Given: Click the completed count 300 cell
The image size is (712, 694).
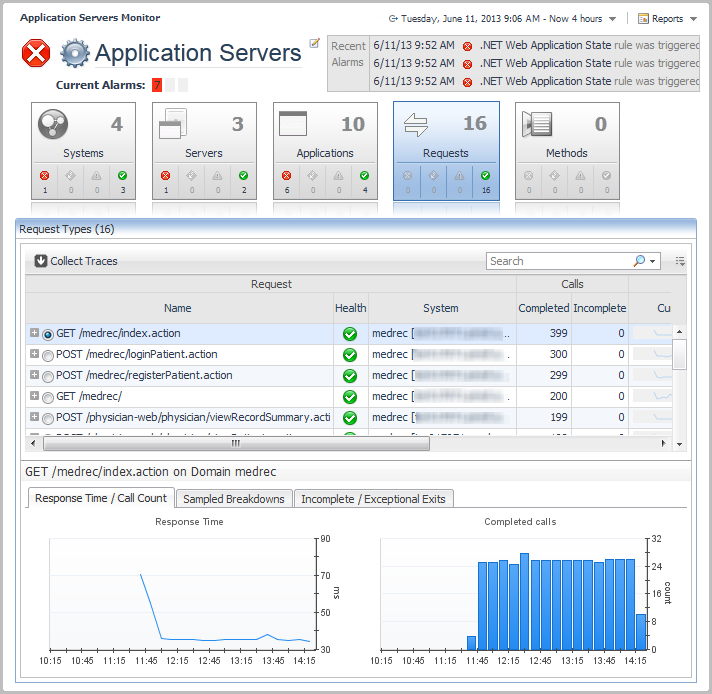Looking at the screenshot, I should click(544, 354).
